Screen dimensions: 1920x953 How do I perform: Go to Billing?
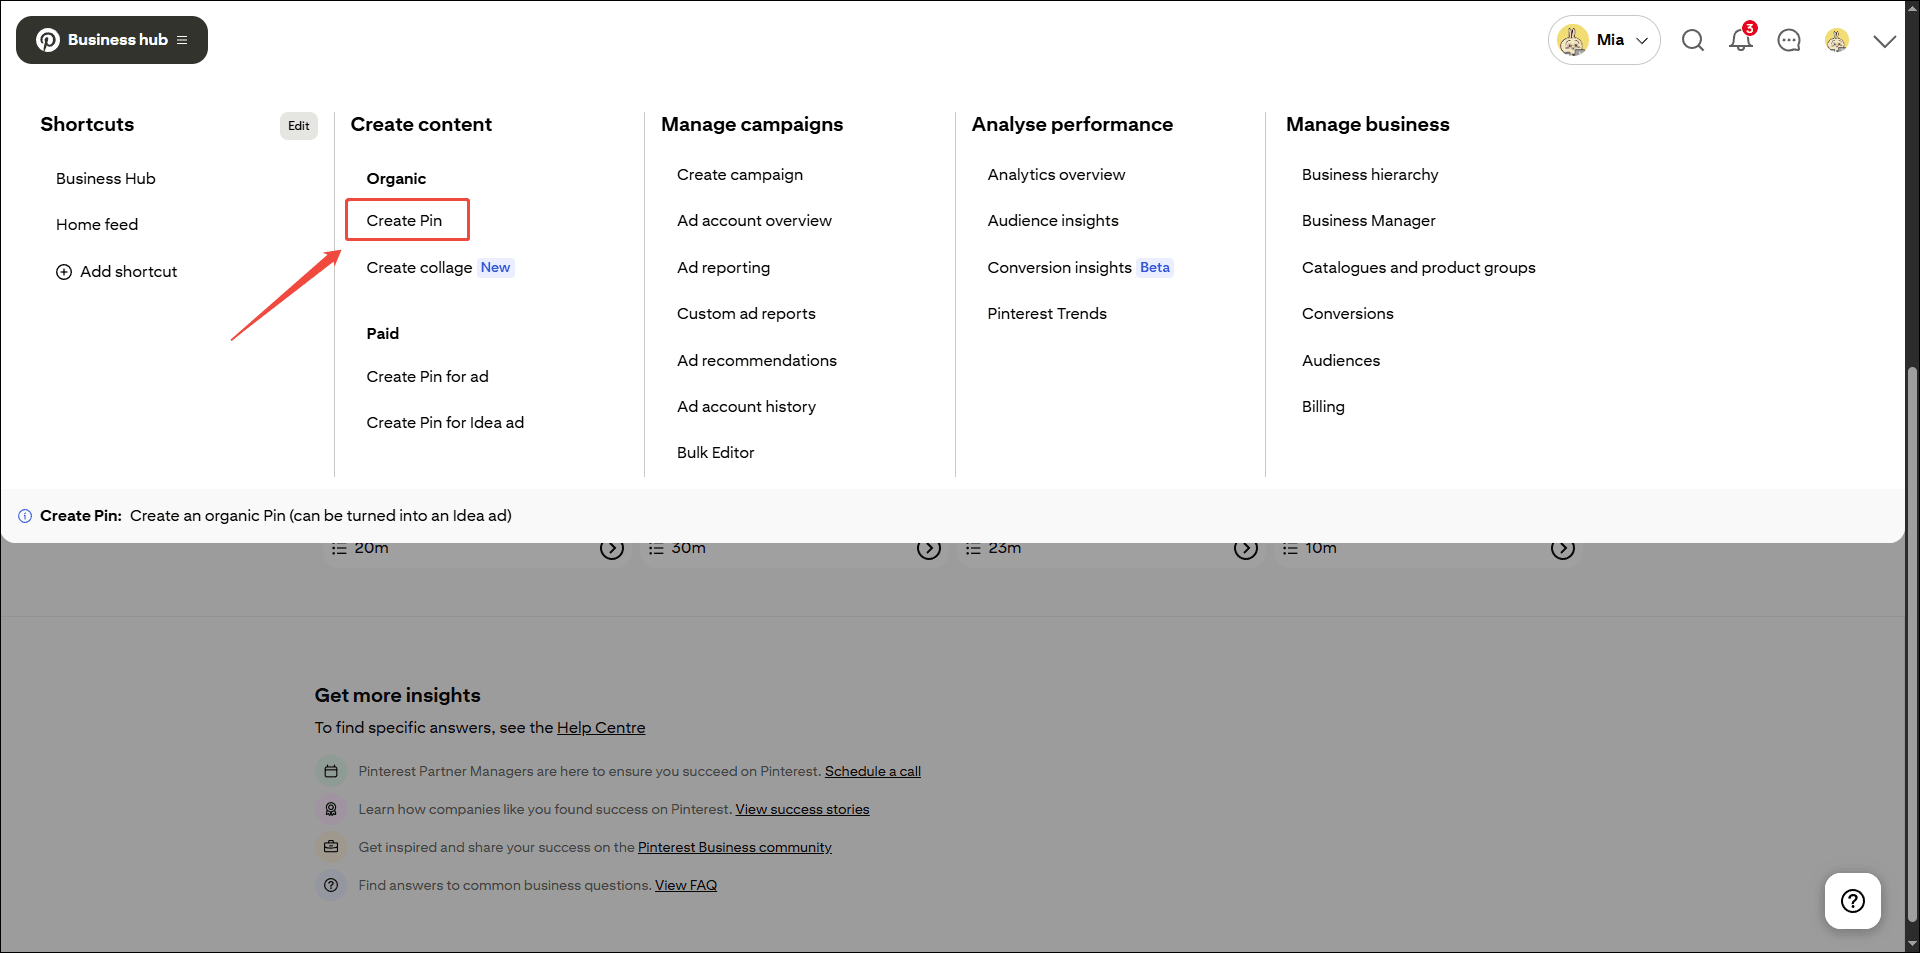(1323, 407)
